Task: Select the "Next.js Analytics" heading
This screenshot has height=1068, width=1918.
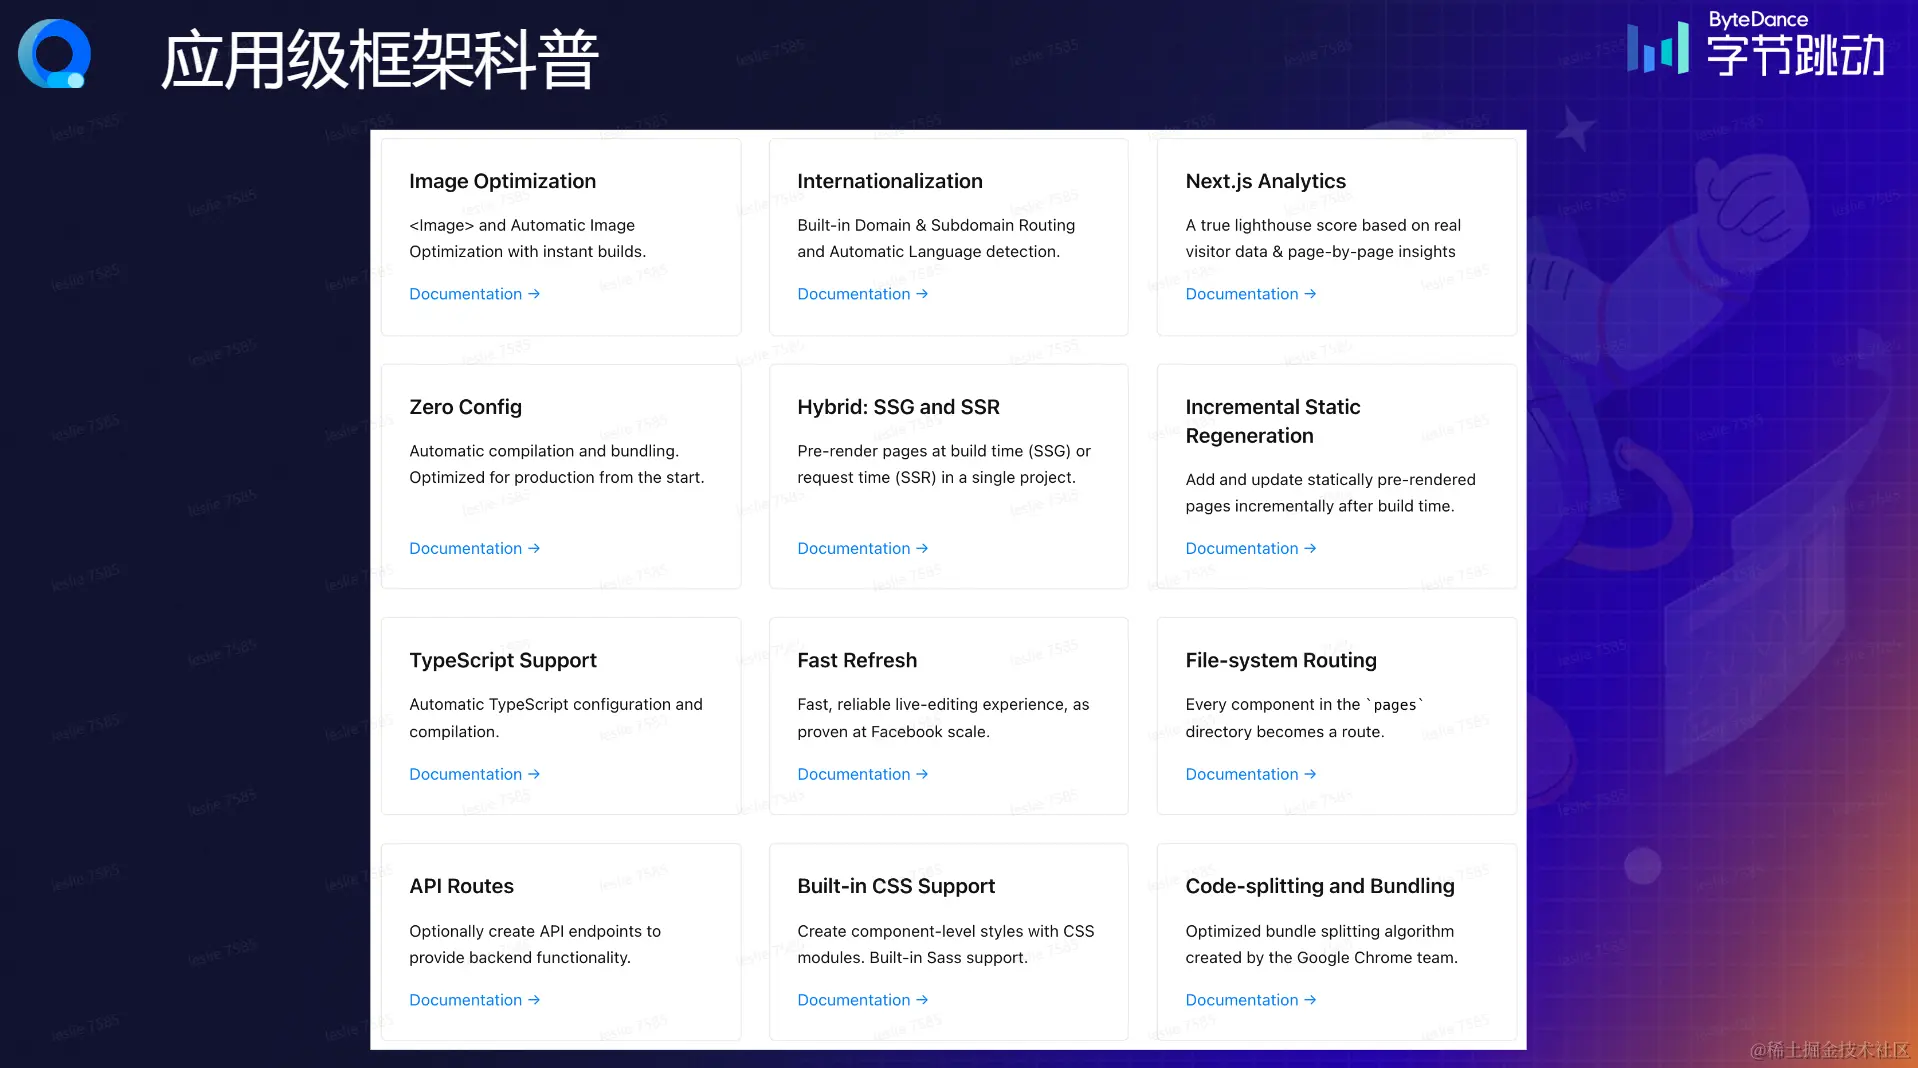Action: point(1265,181)
